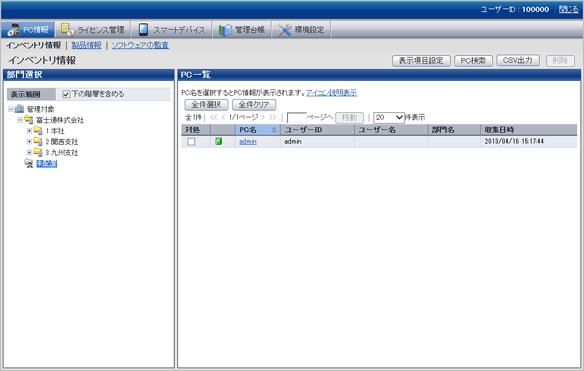The height and width of the screenshot is (371, 584).
Task: Toggle 下の階層を含める checkbox
Action: coord(66,94)
